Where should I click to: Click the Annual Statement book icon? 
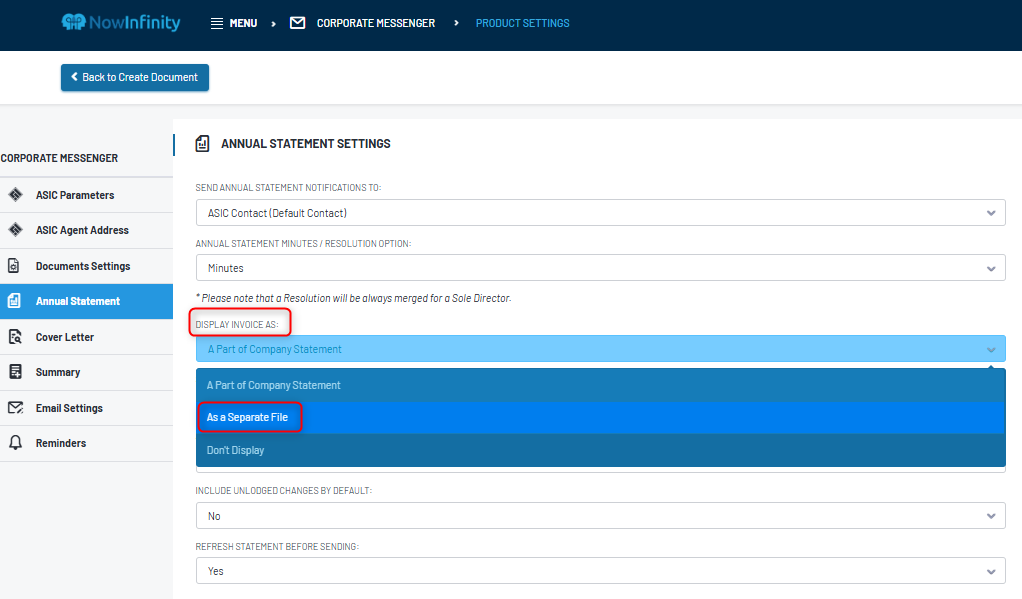pos(13,301)
